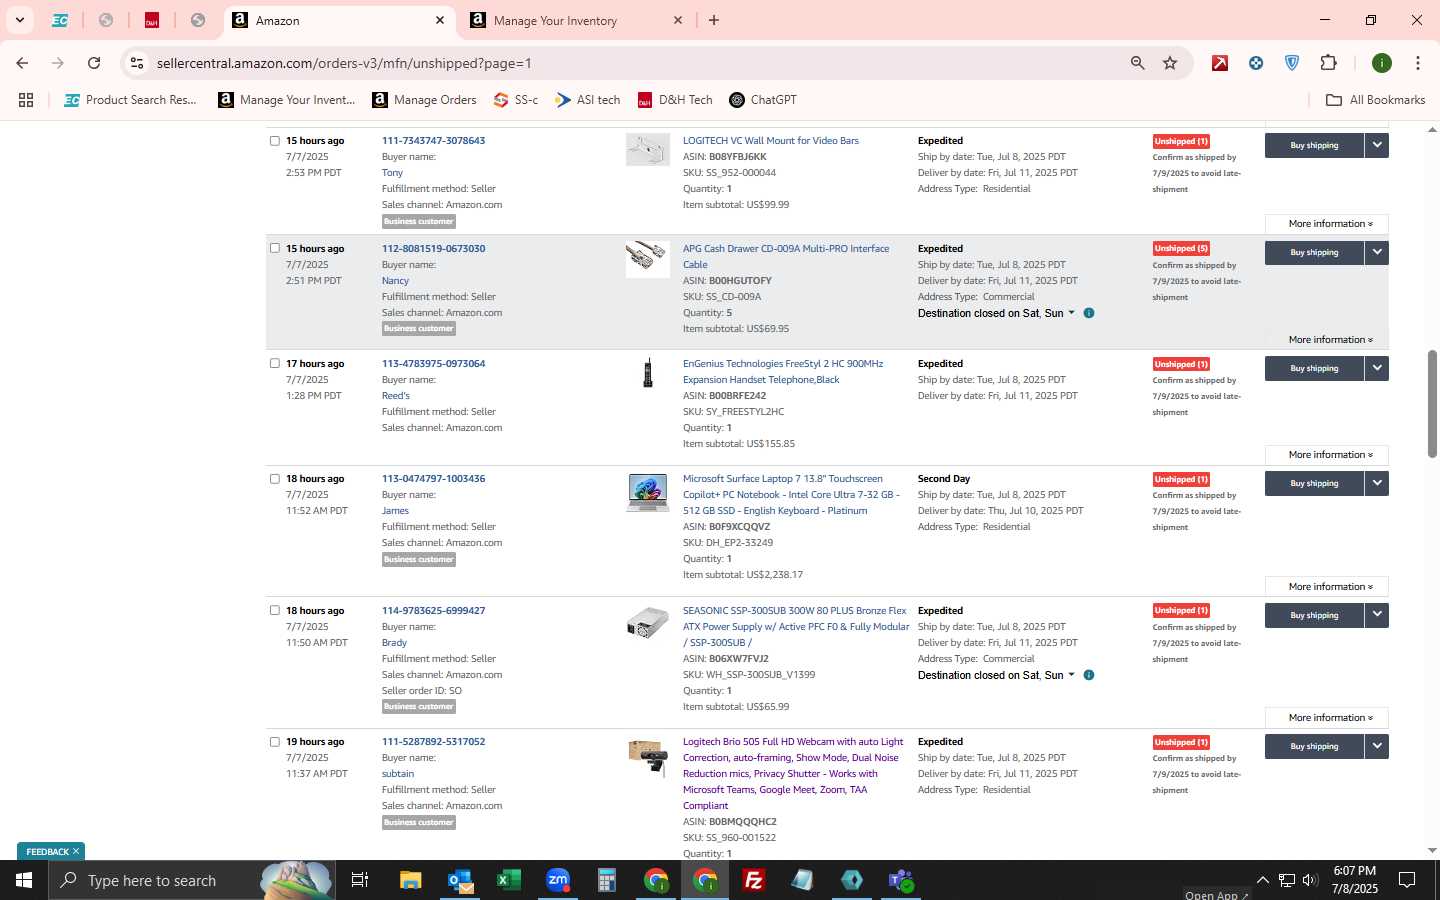
Task: Expand Buy shipping dropdown for subtain's order
Action: click(x=1377, y=746)
